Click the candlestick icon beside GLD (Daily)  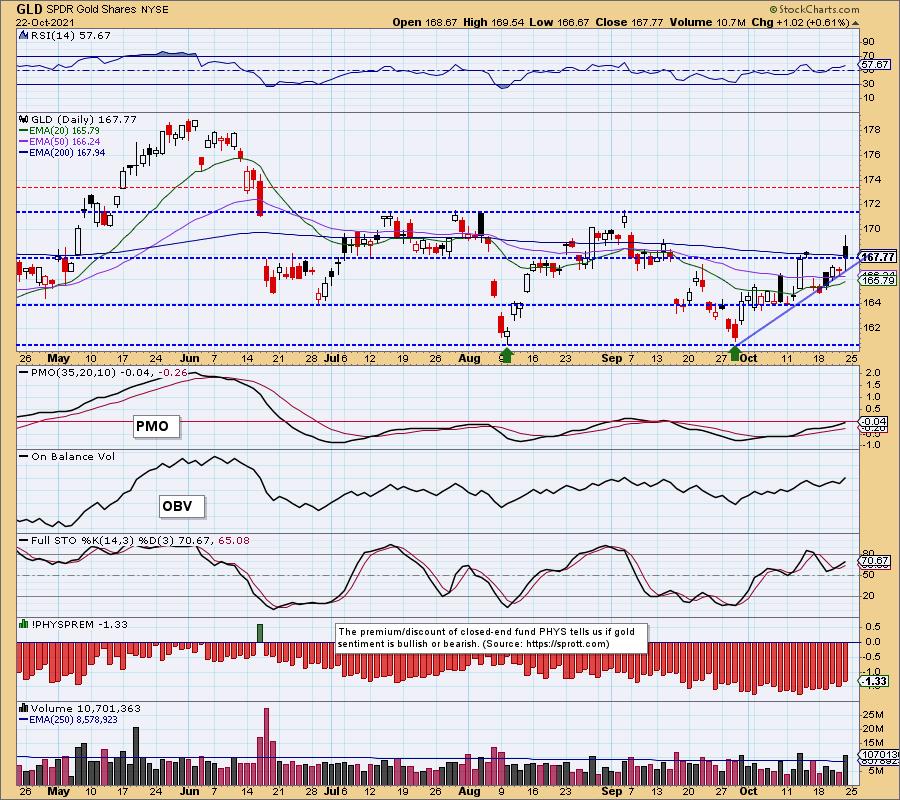pos(24,119)
